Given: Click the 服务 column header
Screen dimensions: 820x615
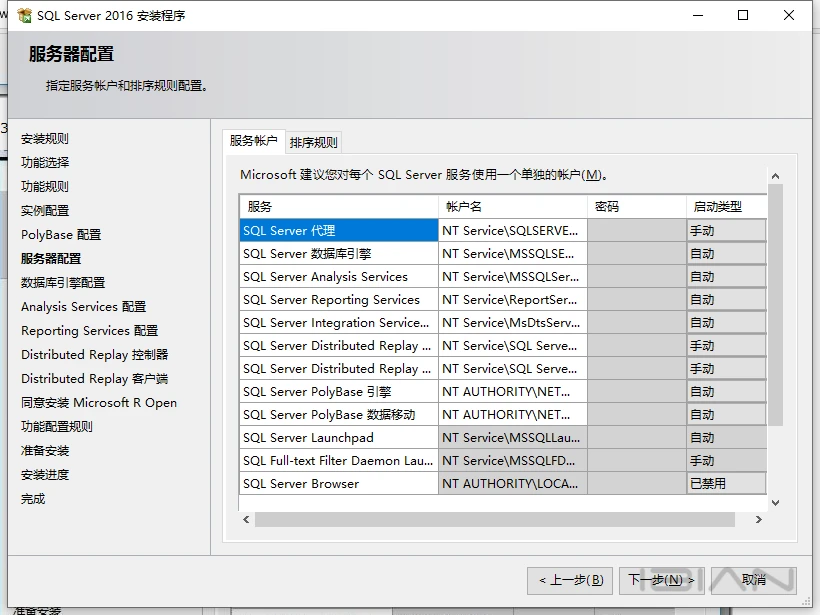Looking at the screenshot, I should pos(339,207).
